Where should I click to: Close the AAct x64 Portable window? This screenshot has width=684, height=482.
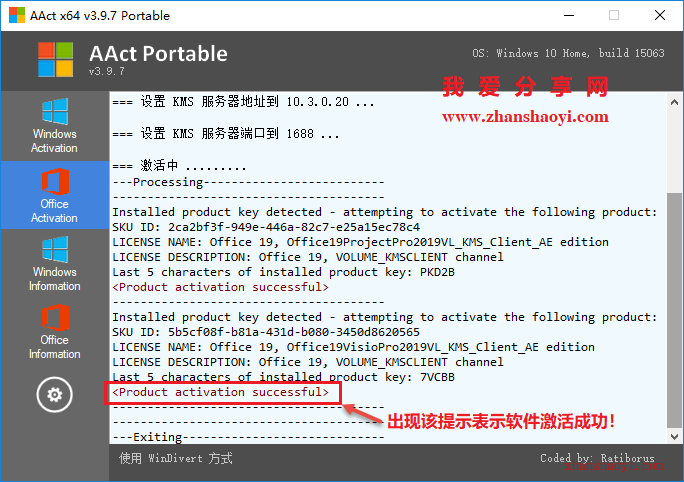660,15
